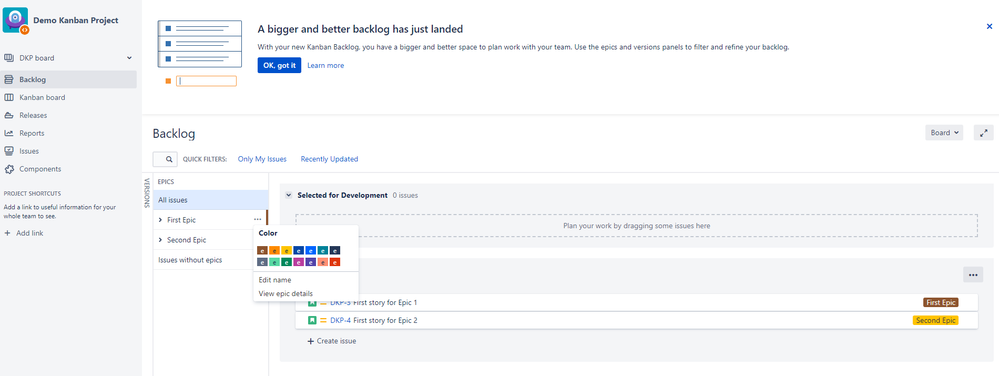Click the Second Epic label on DKP-4
The image size is (999, 376).
(935, 321)
